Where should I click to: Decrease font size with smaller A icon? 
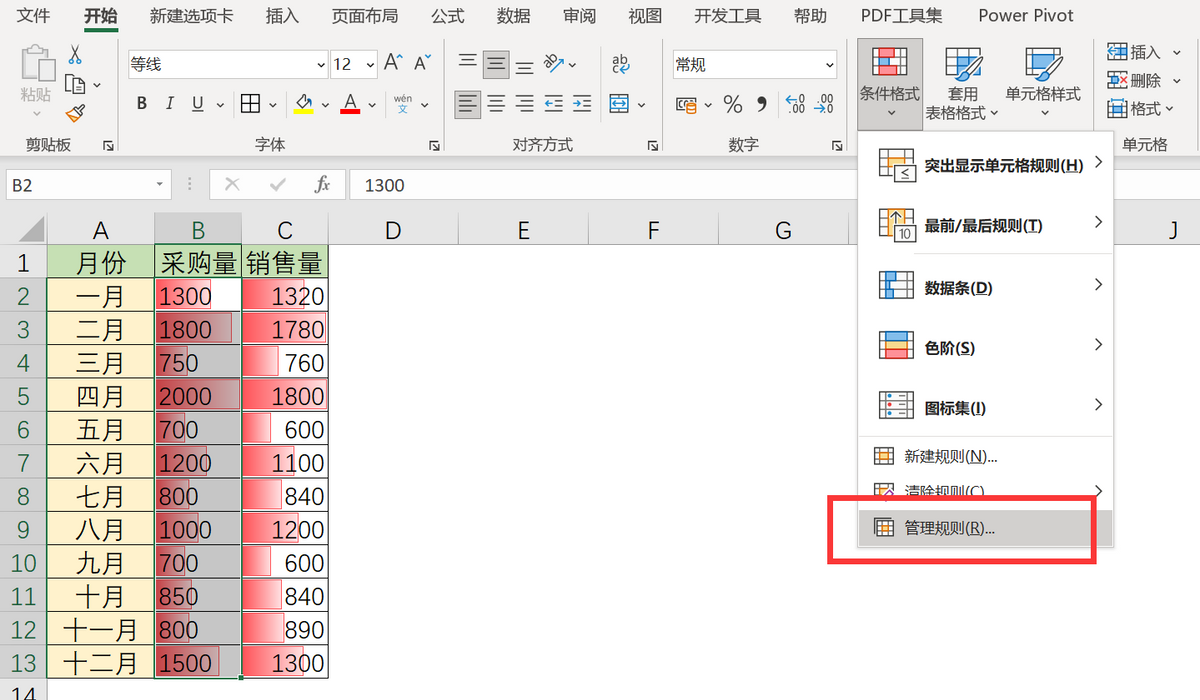[422, 64]
